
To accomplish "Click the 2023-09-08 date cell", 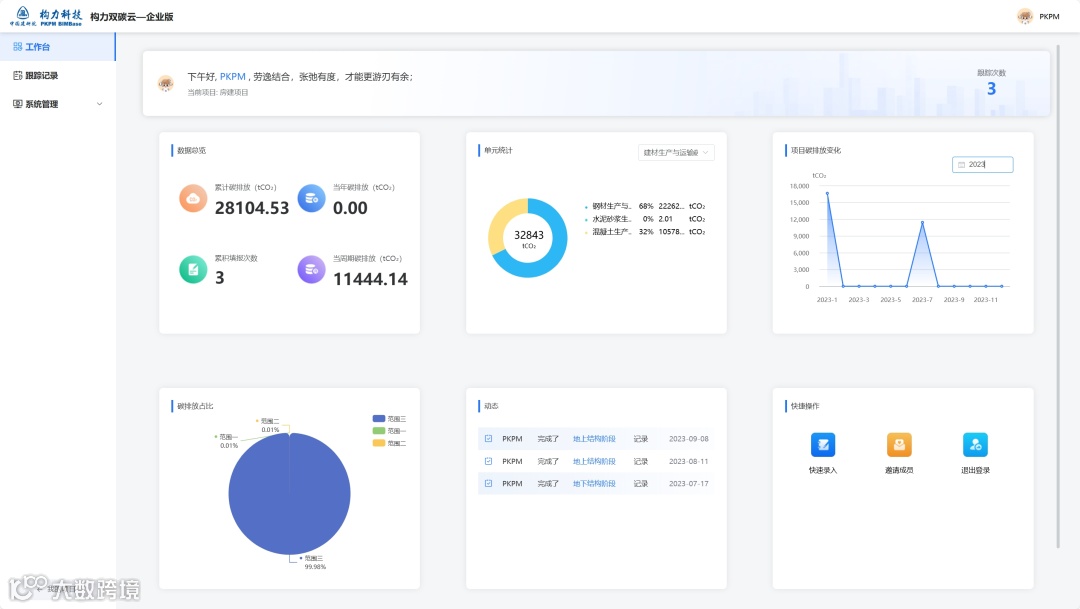I will (x=689, y=439).
